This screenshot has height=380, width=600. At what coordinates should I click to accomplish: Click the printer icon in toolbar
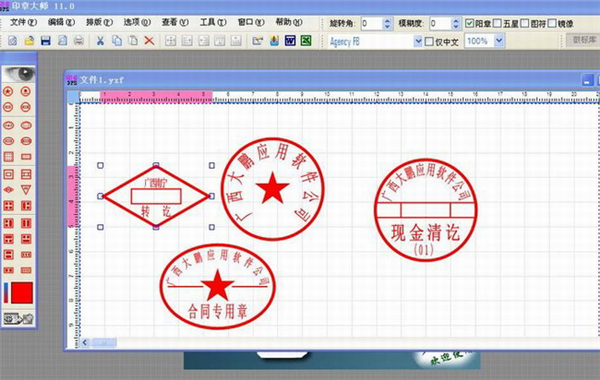78,41
